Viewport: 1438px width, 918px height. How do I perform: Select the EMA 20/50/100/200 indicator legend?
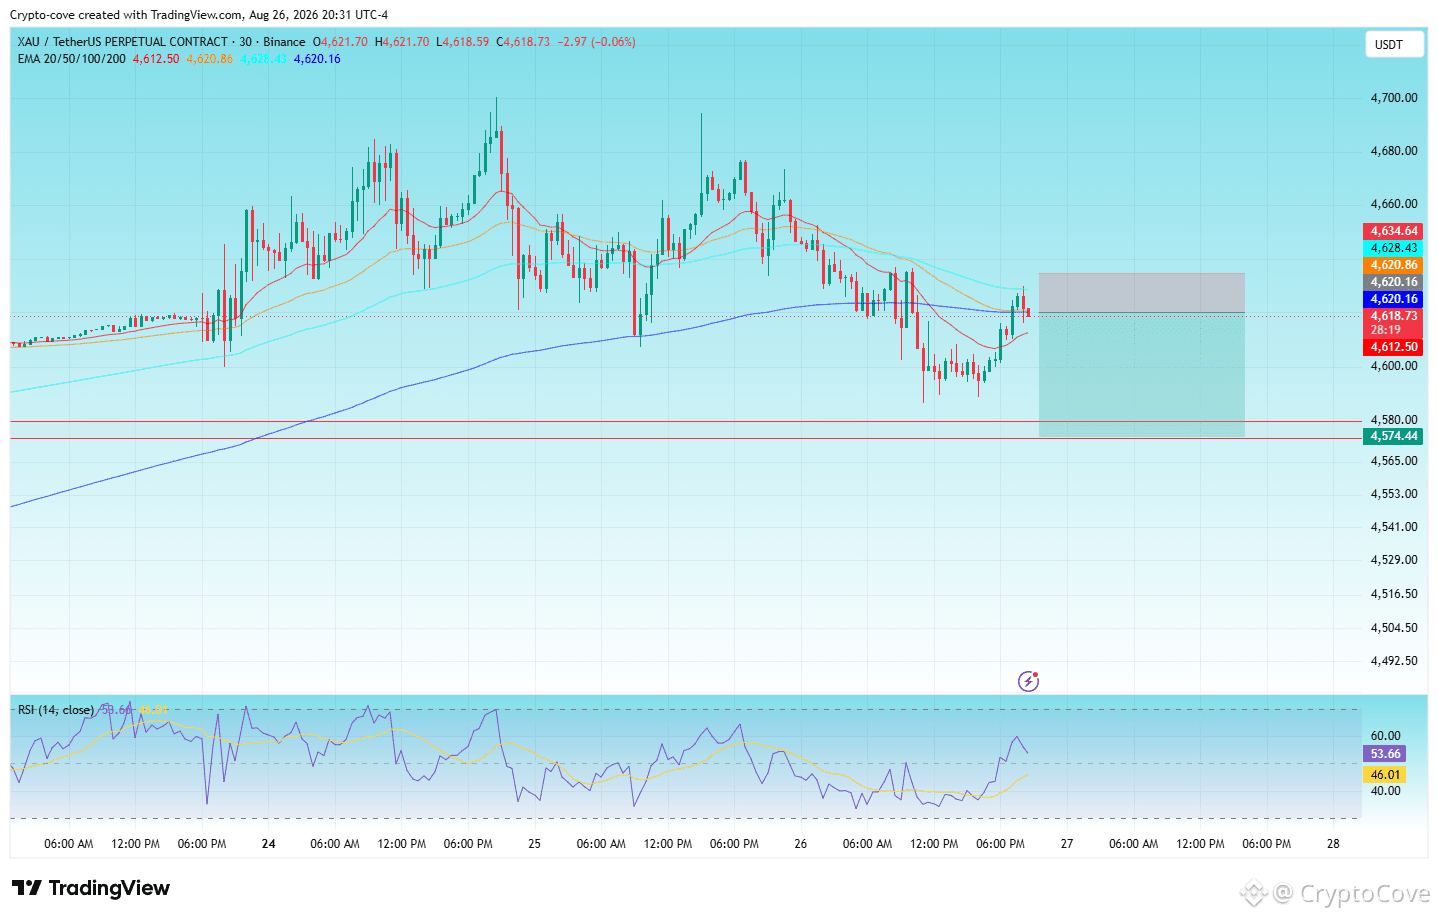pyautogui.click(x=72, y=59)
